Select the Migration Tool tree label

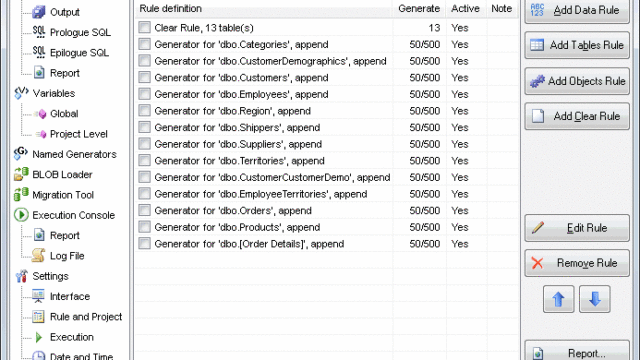63,195
